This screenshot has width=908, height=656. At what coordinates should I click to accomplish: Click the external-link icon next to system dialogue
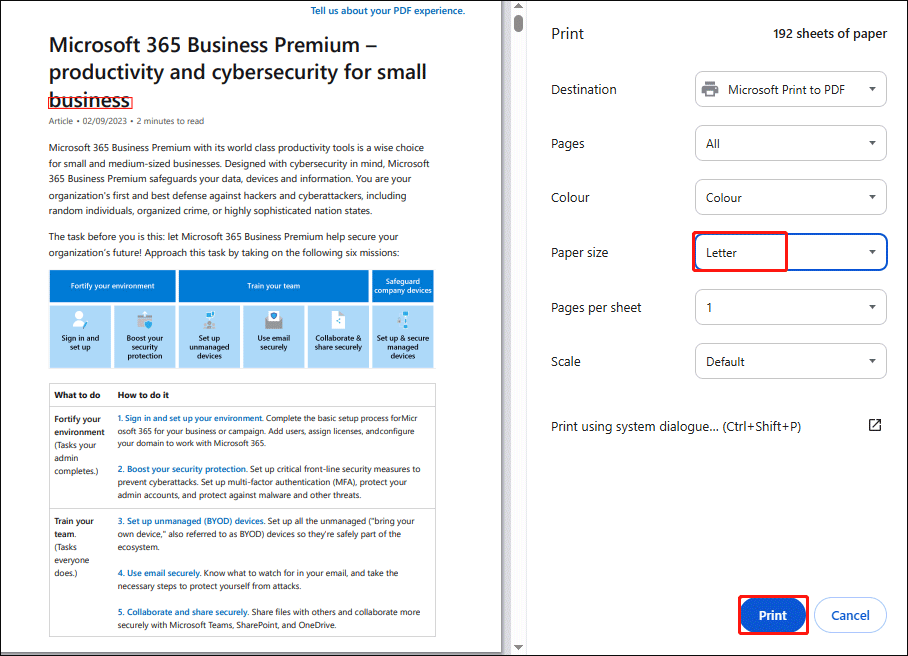click(875, 425)
